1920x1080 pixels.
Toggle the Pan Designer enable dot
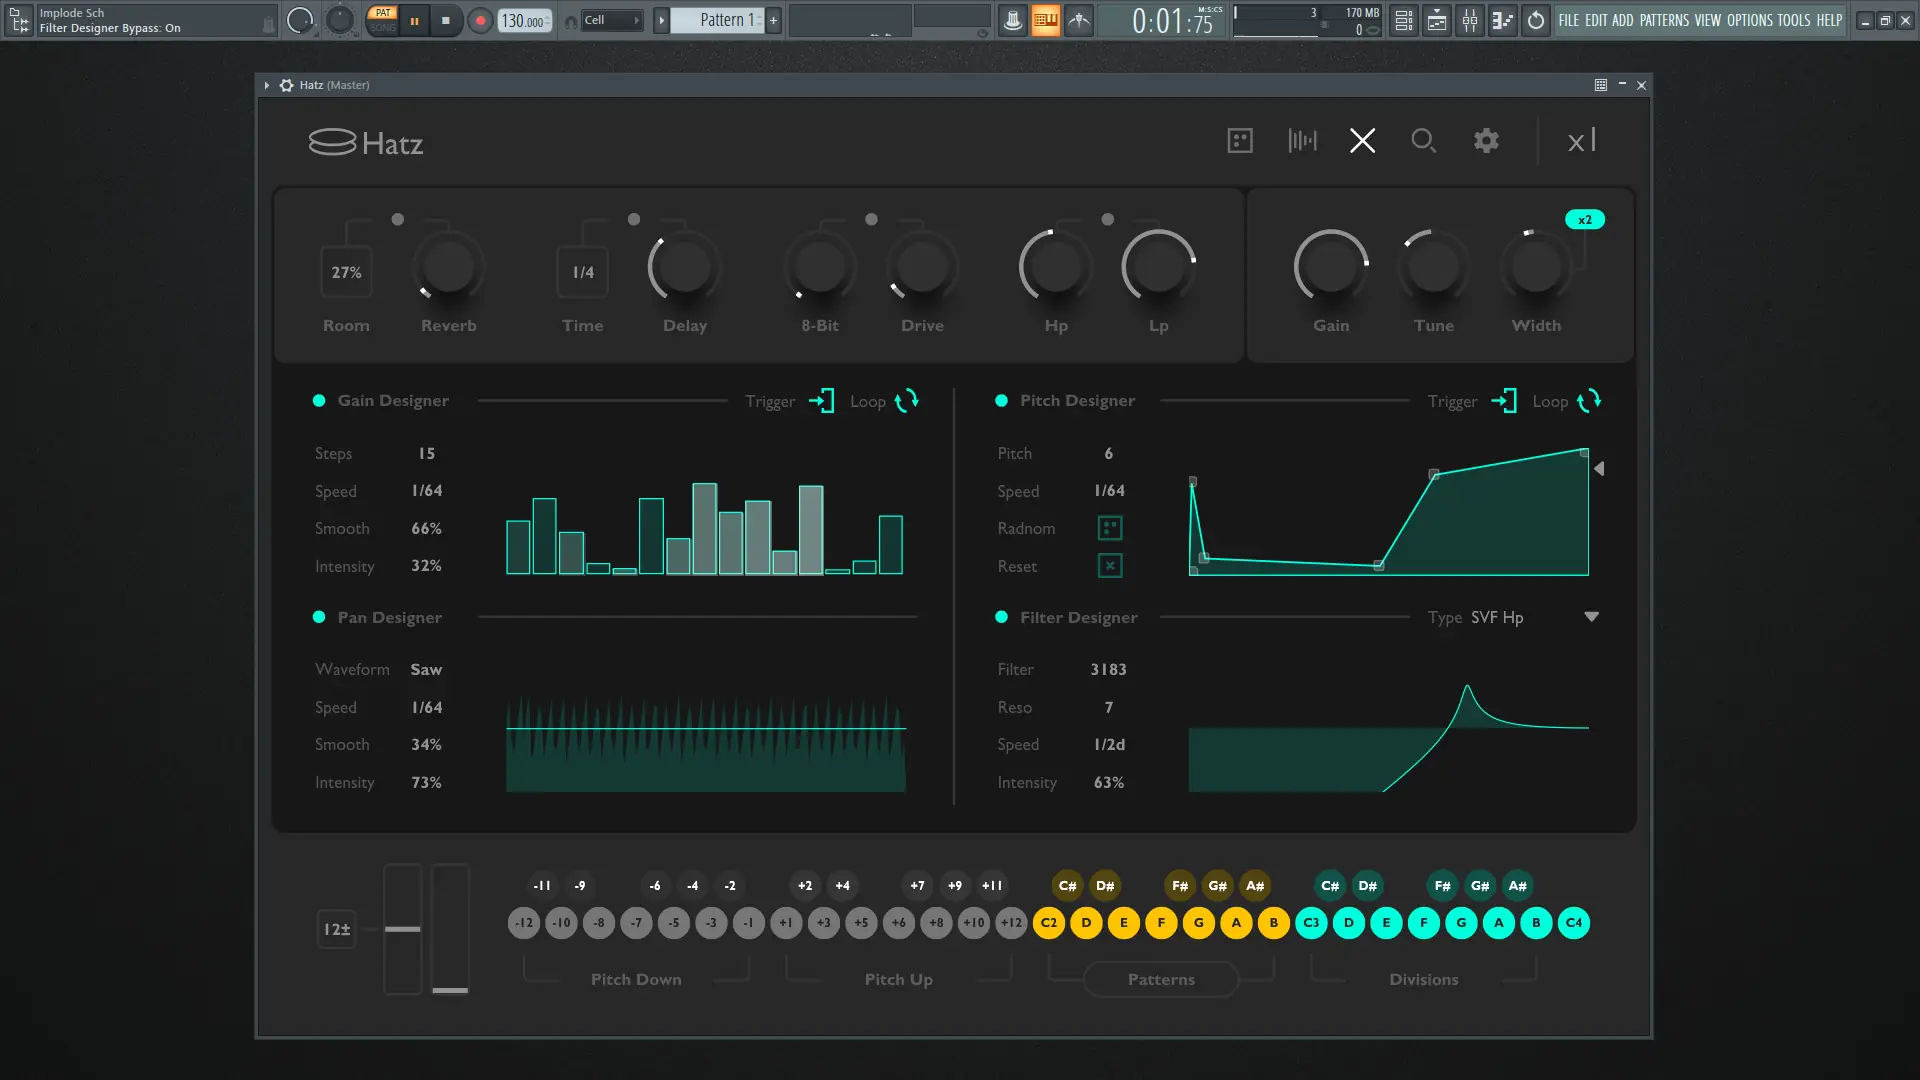click(319, 617)
